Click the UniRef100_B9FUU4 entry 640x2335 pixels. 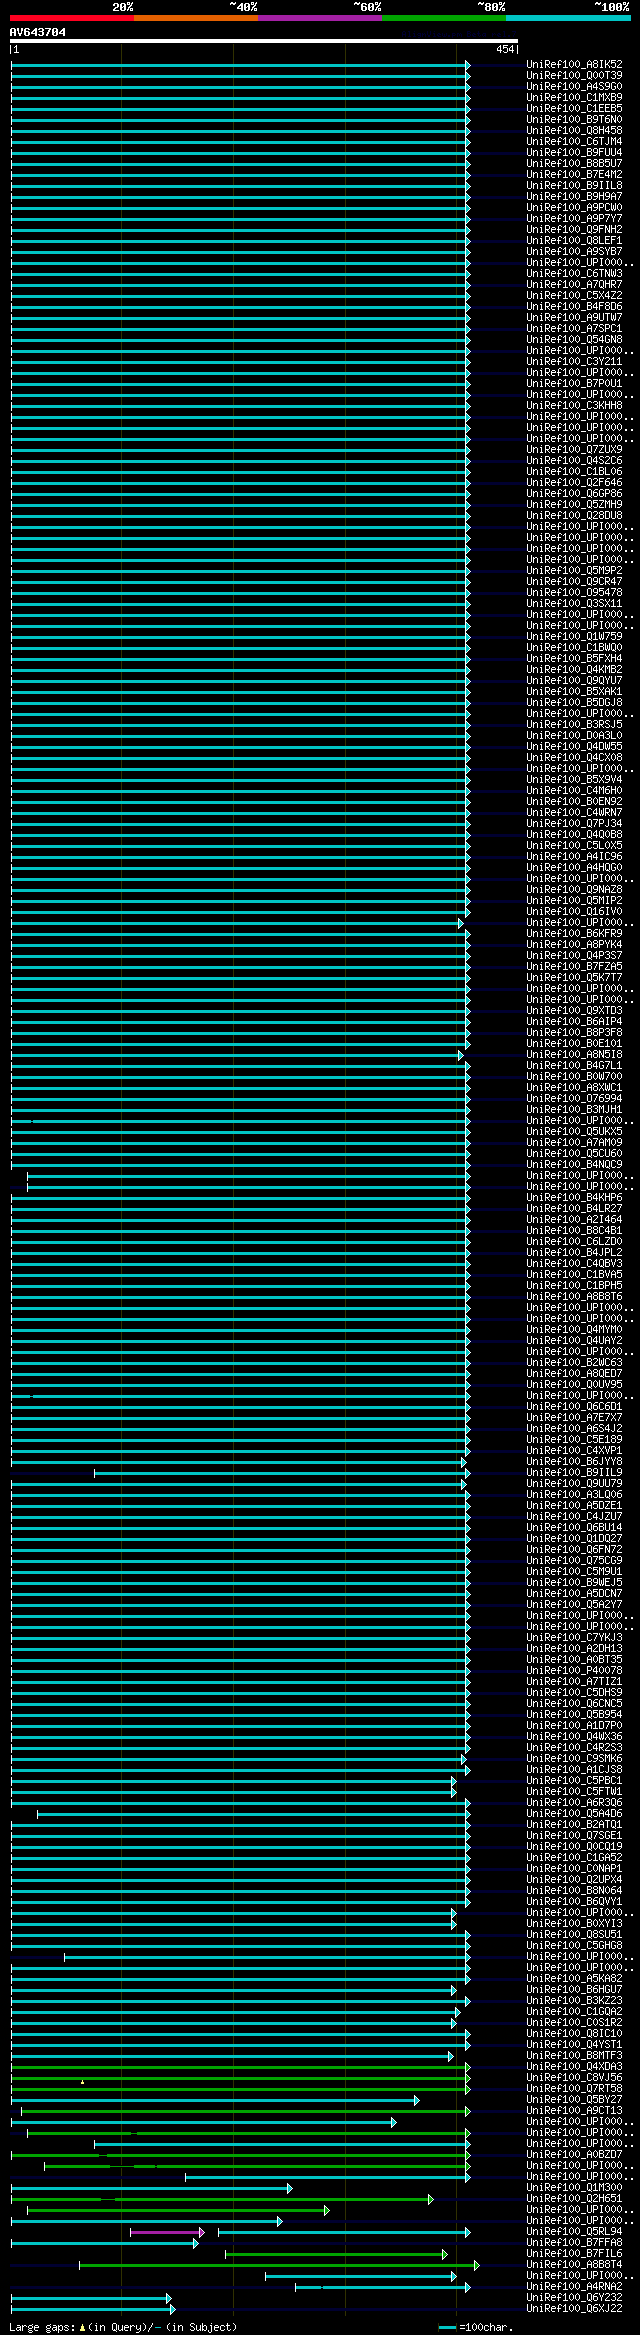[x=574, y=153]
